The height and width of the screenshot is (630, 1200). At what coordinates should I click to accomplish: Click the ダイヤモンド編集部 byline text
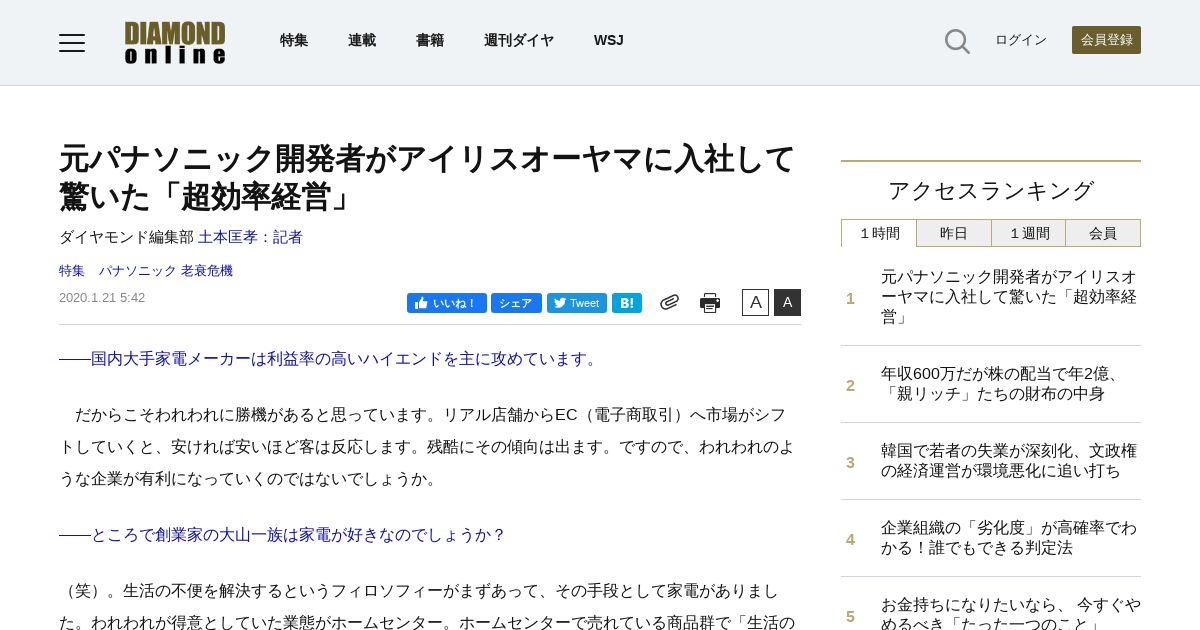coord(126,237)
